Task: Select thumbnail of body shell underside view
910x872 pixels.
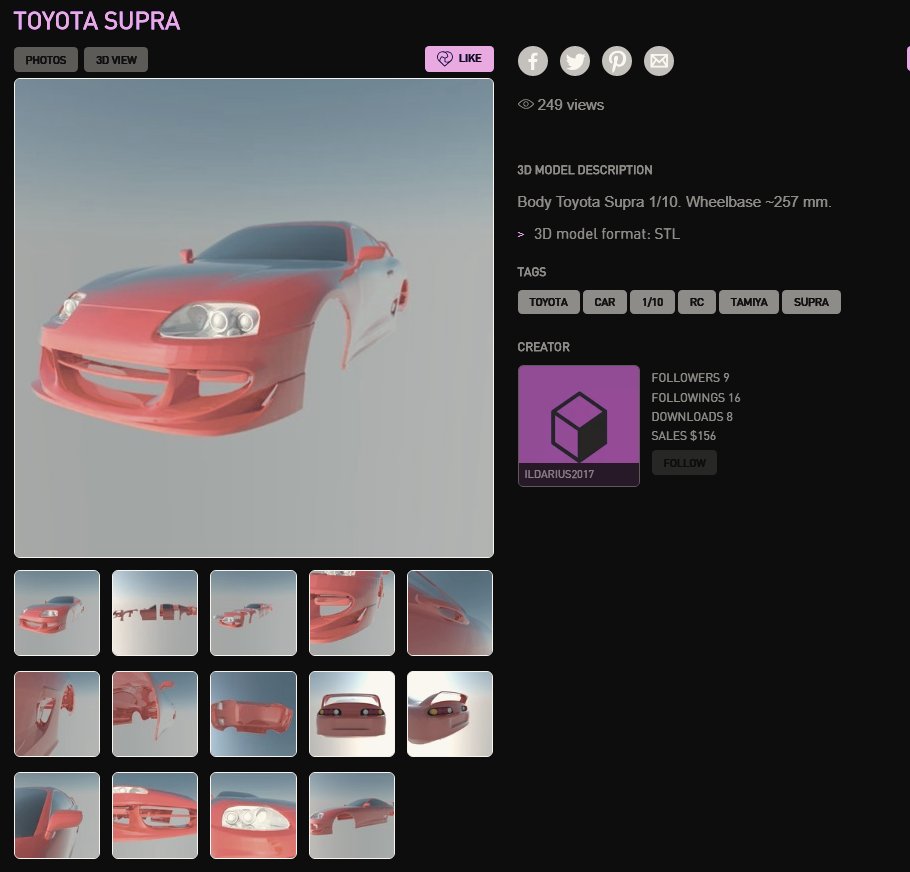Action: [x=254, y=714]
